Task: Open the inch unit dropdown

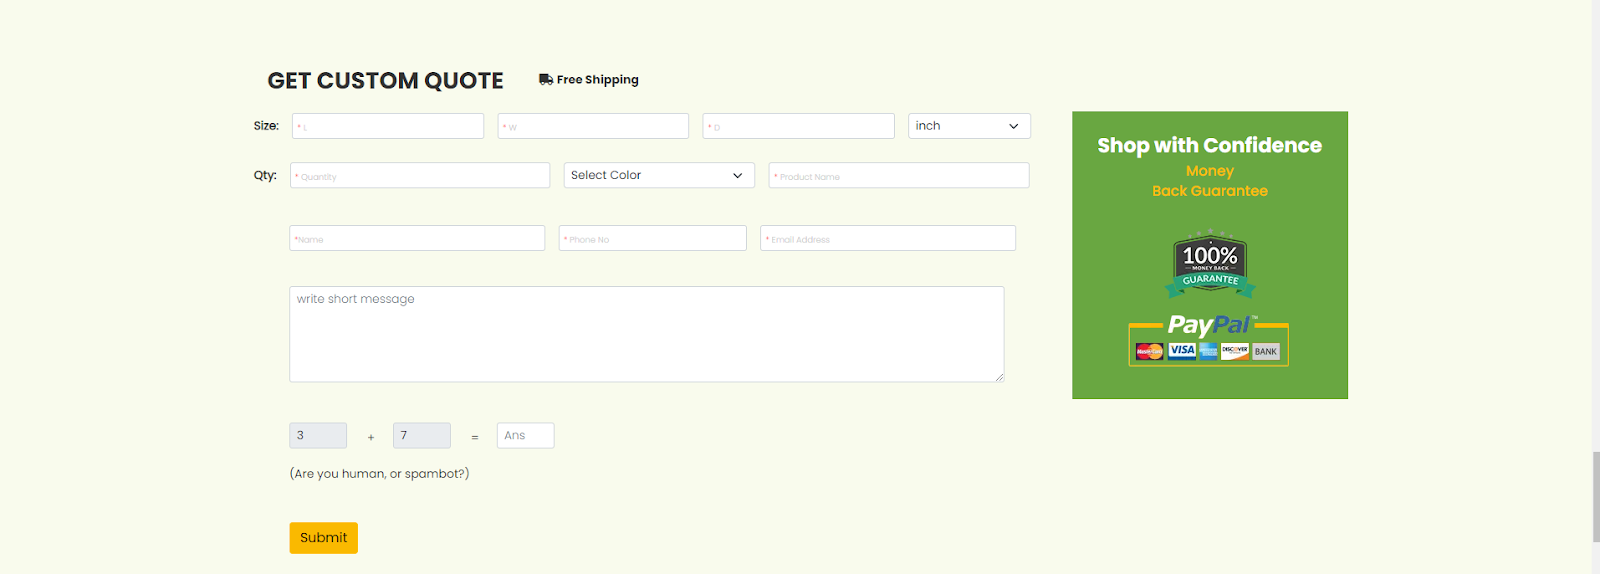Action: click(969, 126)
